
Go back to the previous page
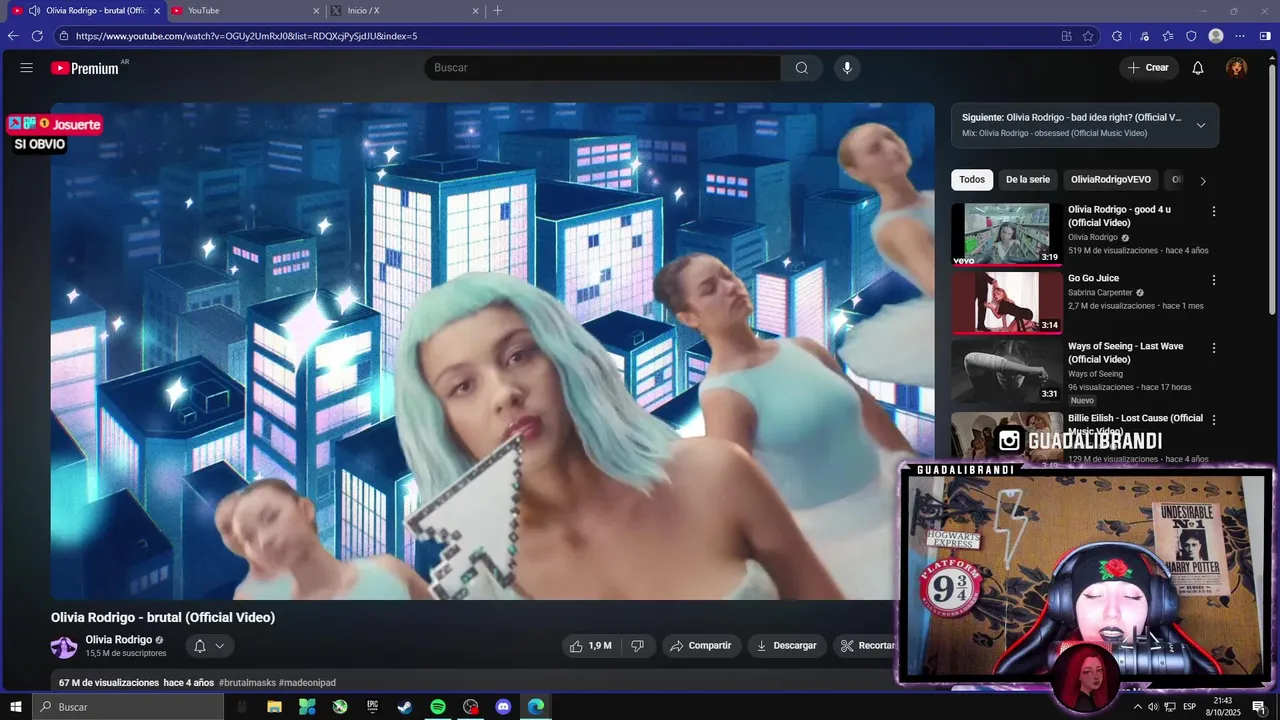click(x=13, y=36)
